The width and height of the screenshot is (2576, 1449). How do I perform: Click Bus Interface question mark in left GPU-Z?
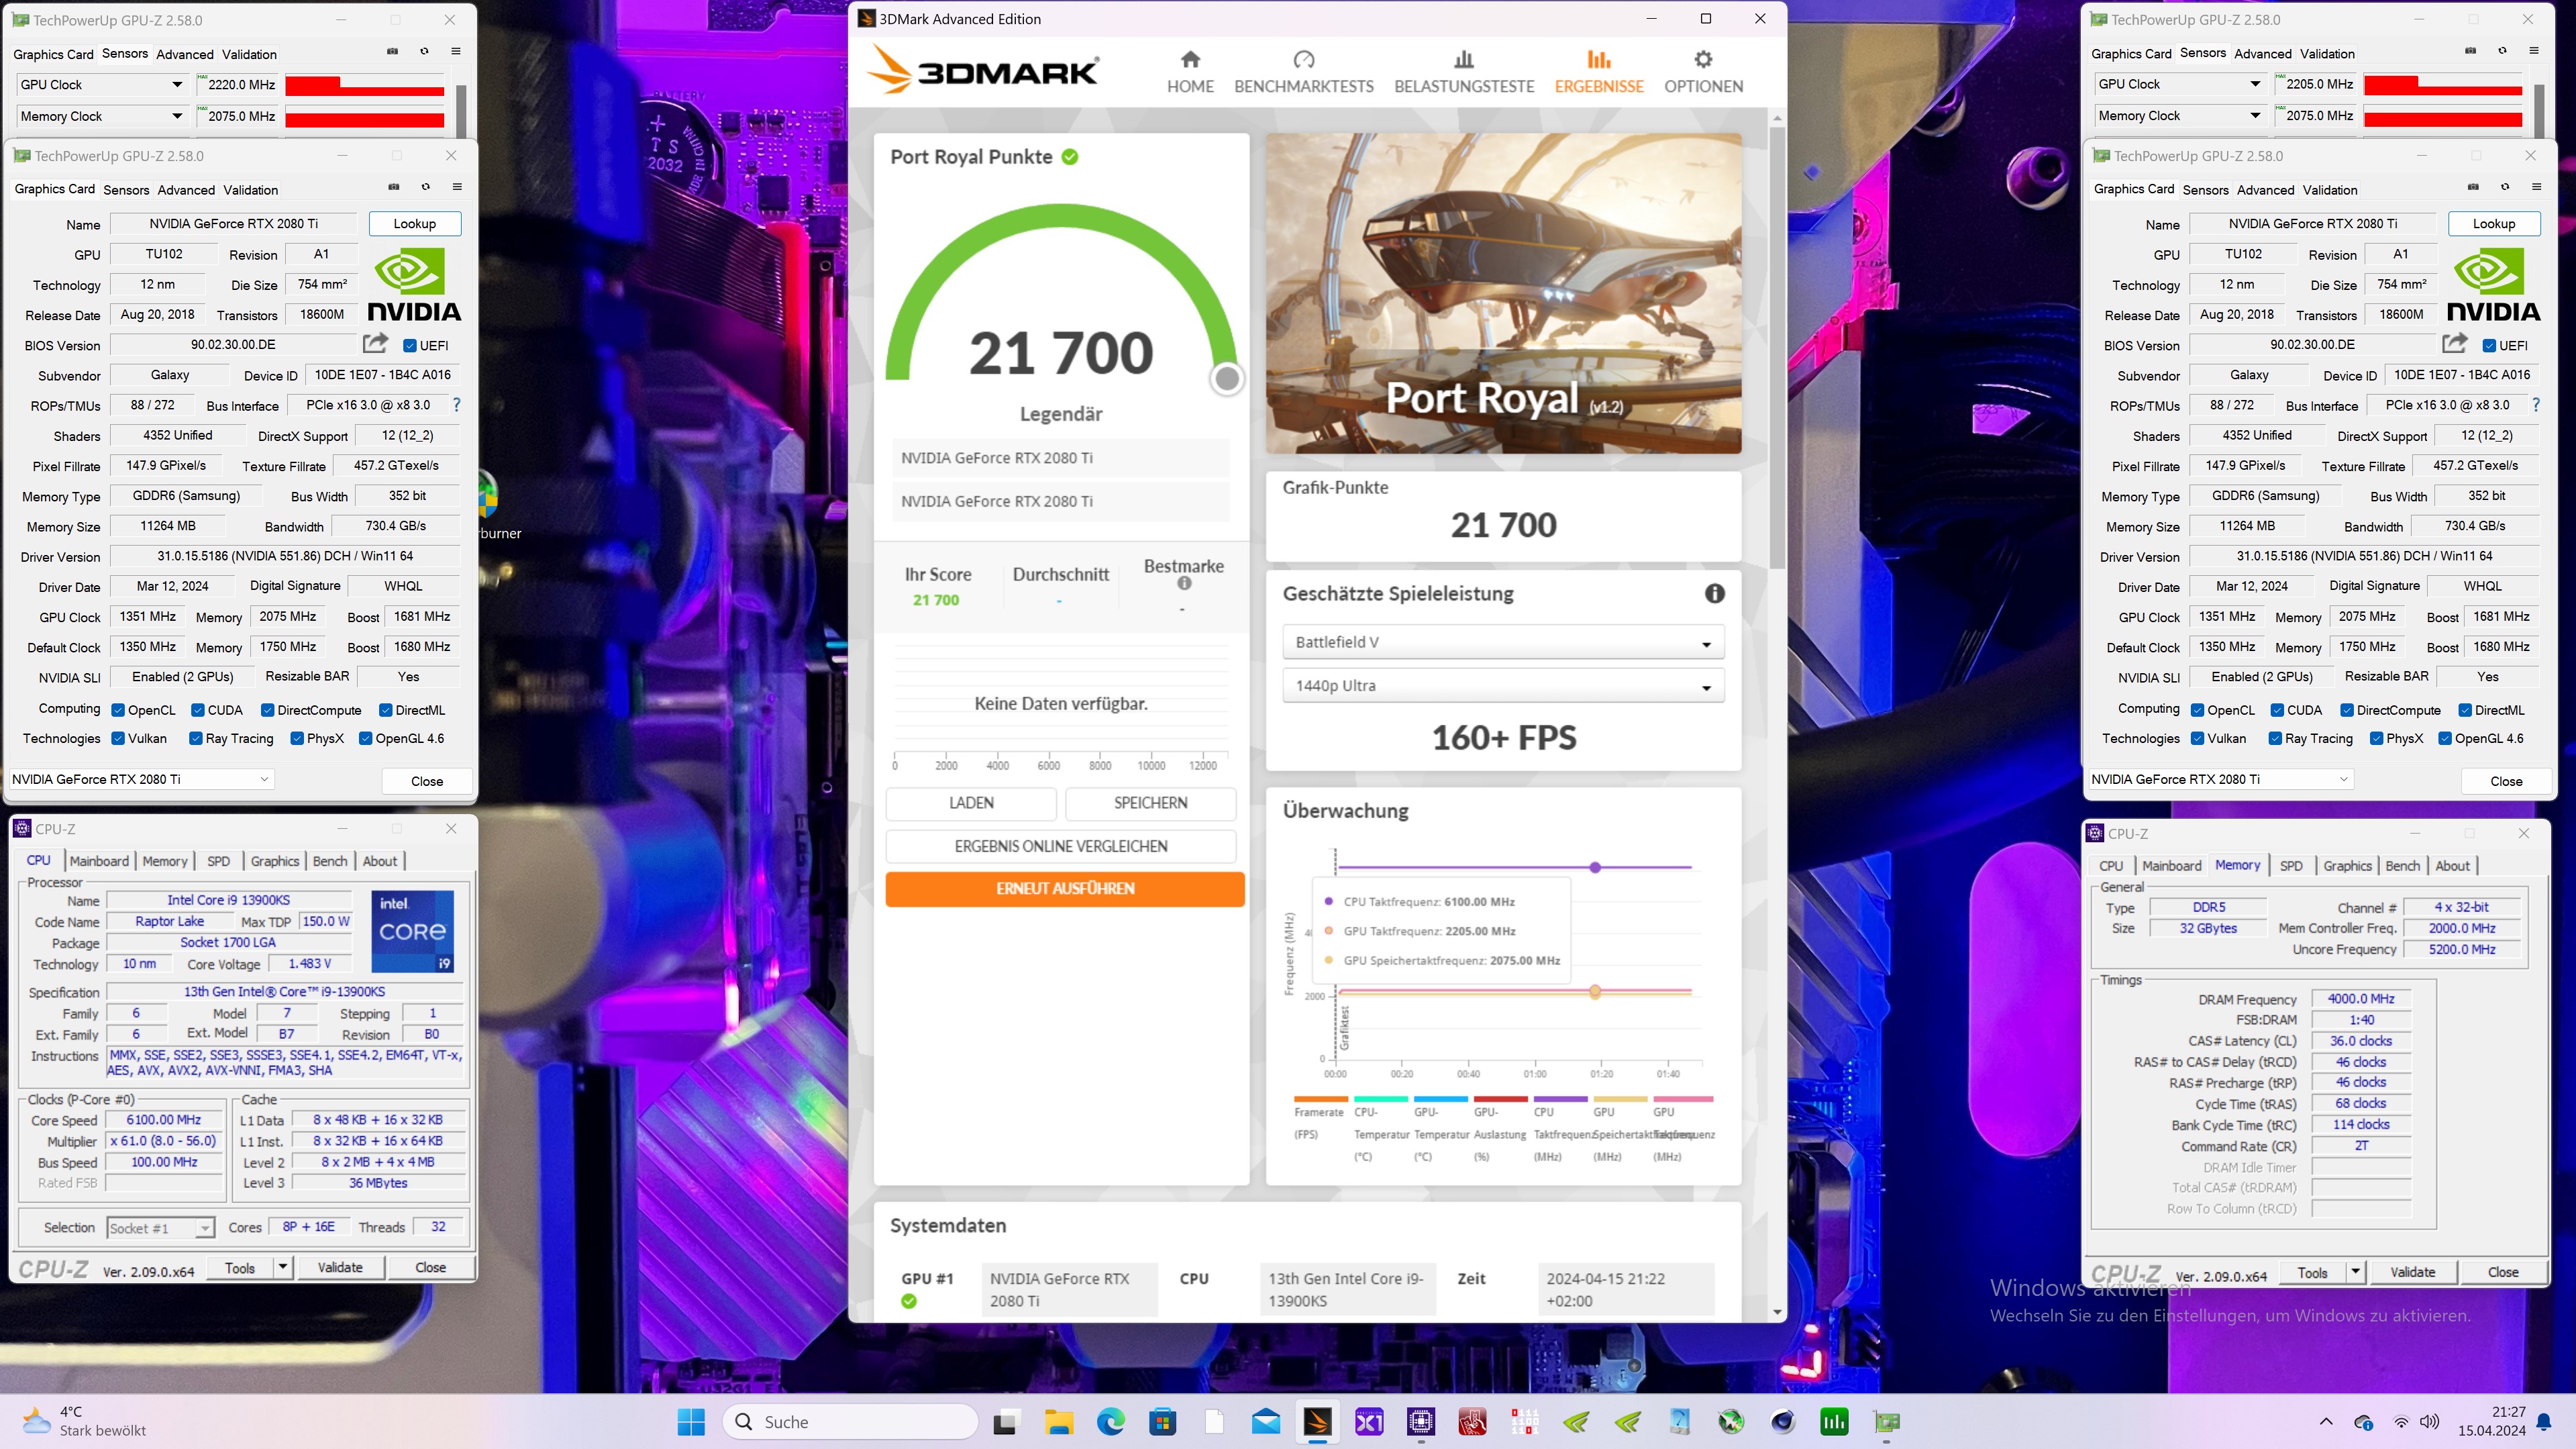click(457, 405)
